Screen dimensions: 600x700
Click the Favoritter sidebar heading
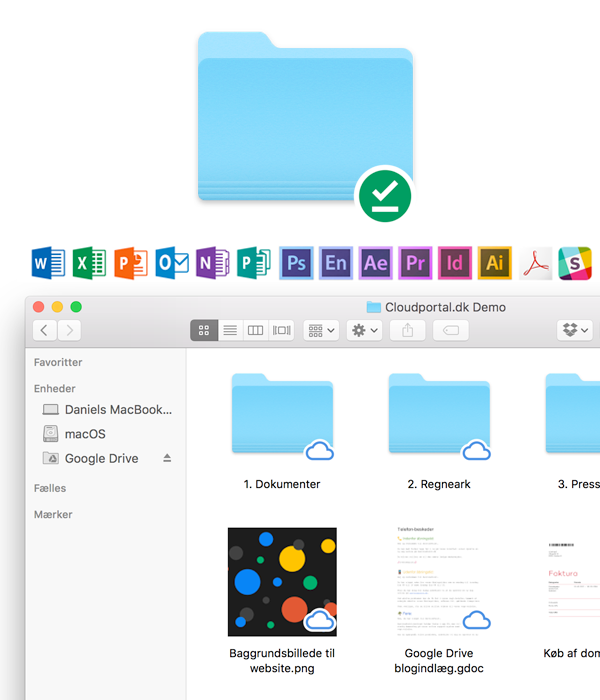58,362
